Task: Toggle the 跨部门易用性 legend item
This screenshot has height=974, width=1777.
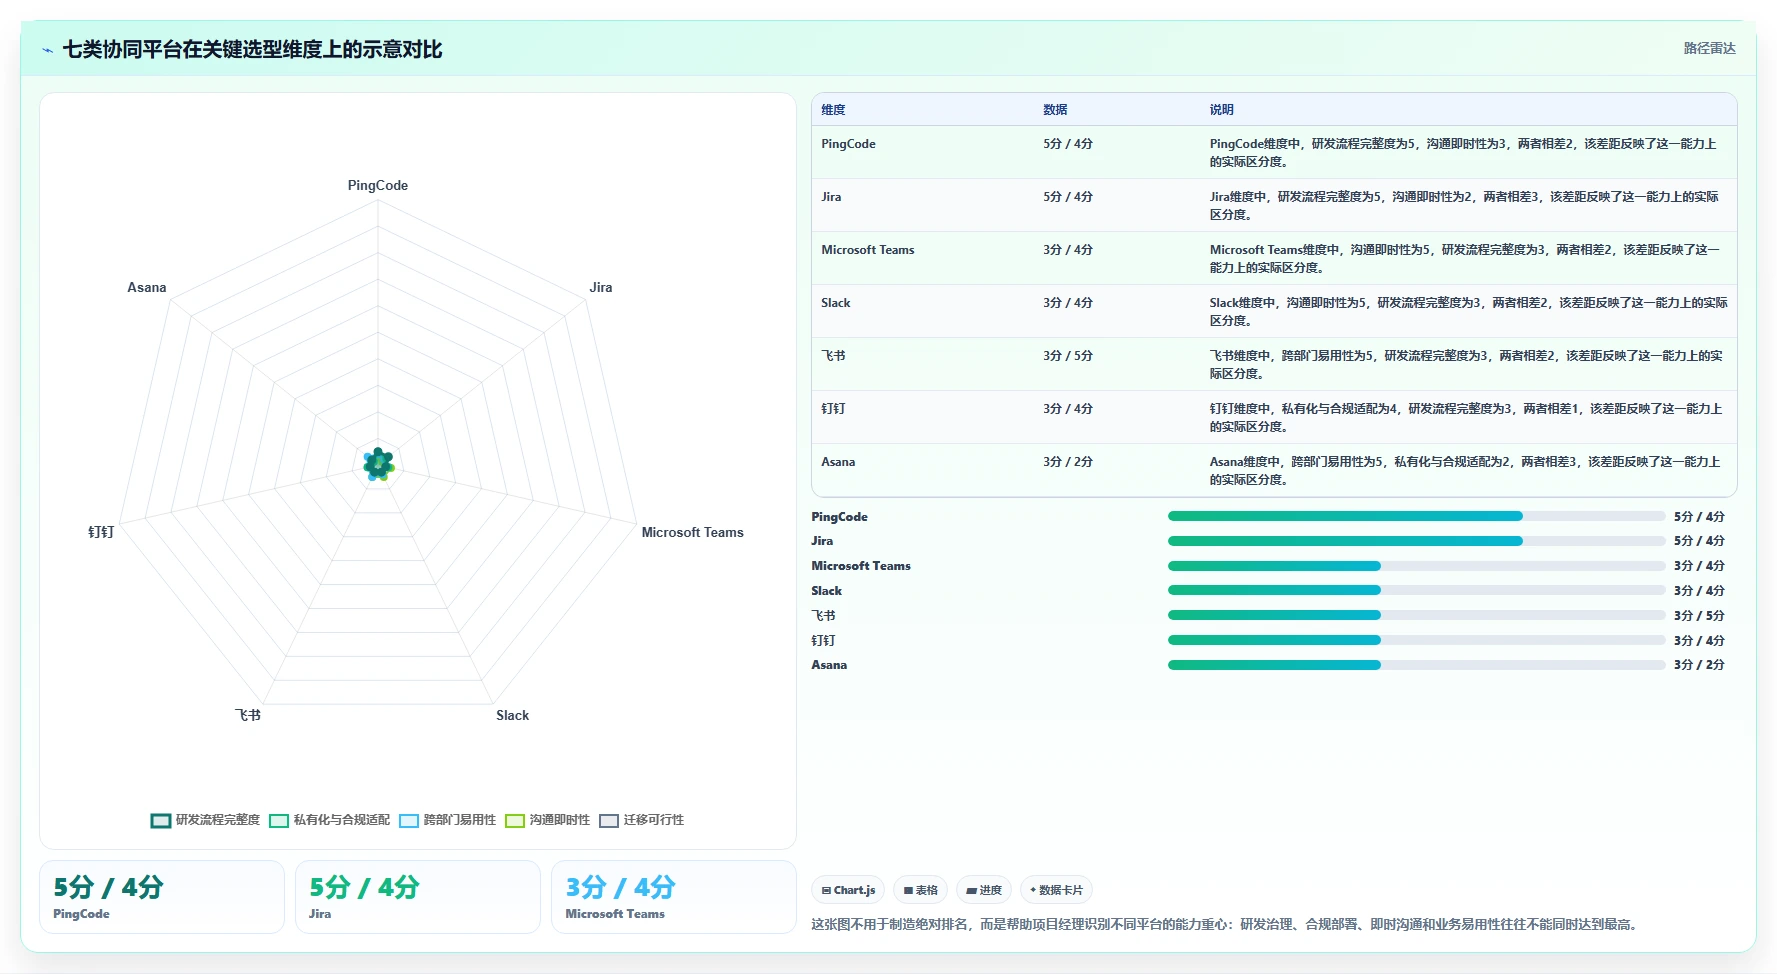Action: point(447,820)
